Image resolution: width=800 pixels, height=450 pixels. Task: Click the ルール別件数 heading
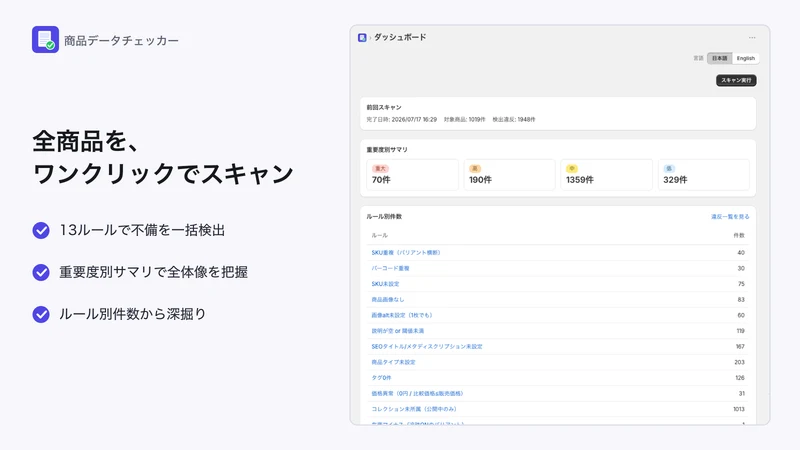(x=384, y=217)
